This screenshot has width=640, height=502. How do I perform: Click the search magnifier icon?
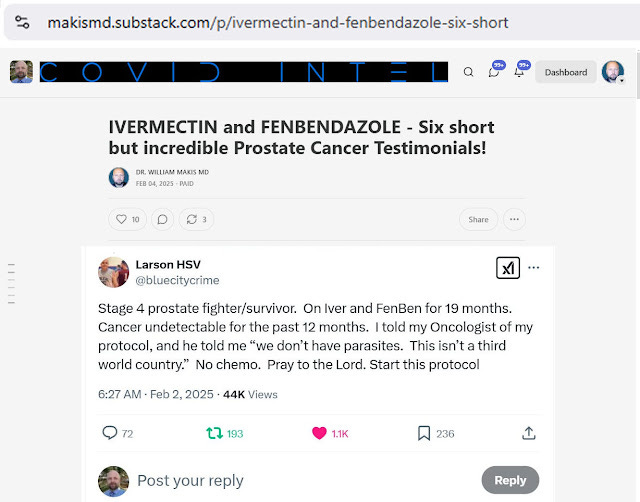[x=469, y=72]
